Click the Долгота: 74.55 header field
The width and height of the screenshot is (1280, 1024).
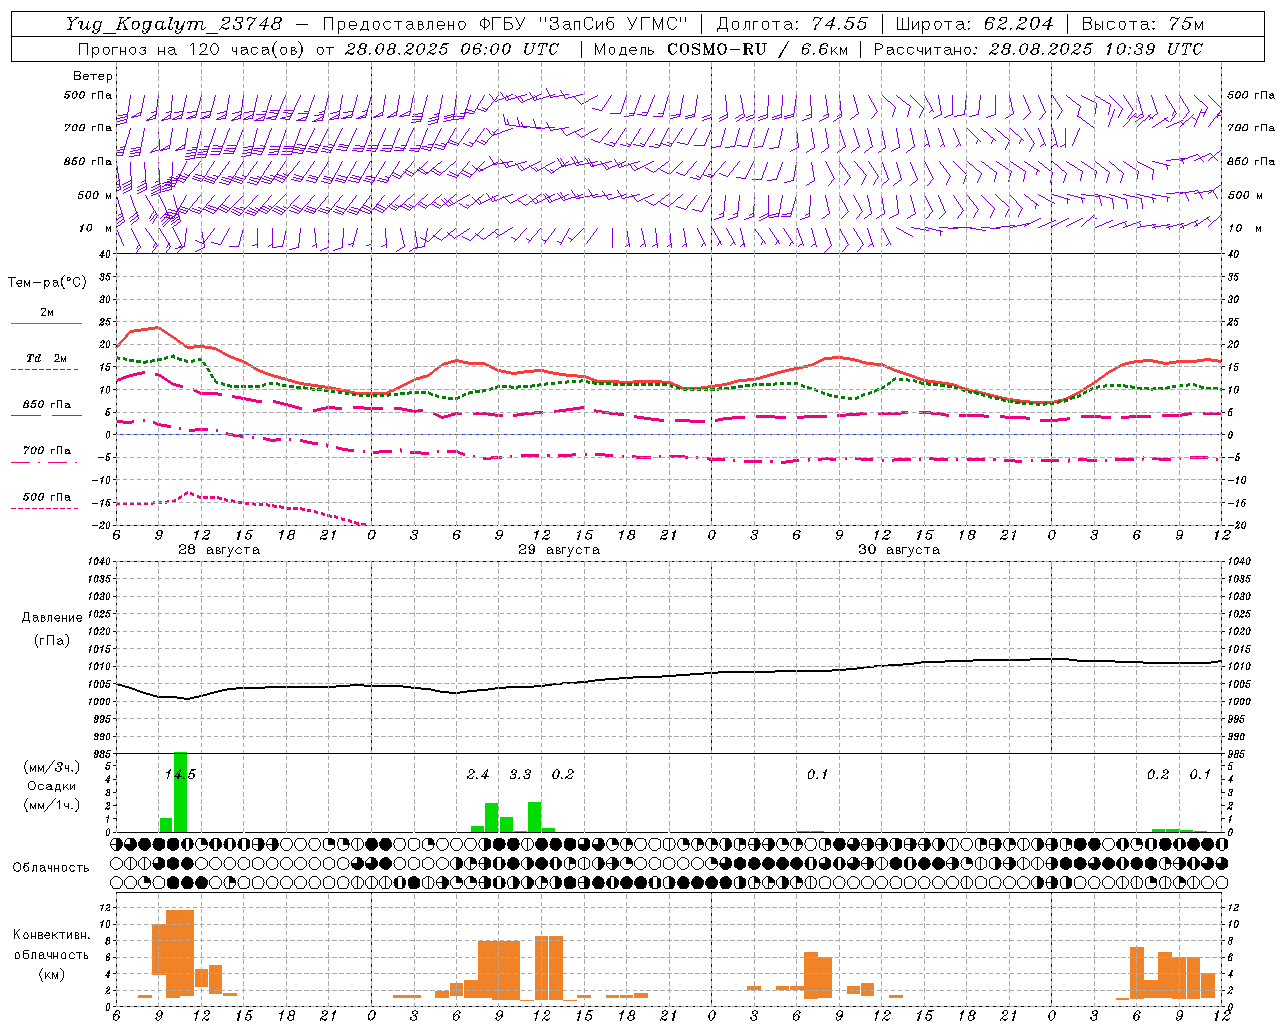[x=793, y=24]
